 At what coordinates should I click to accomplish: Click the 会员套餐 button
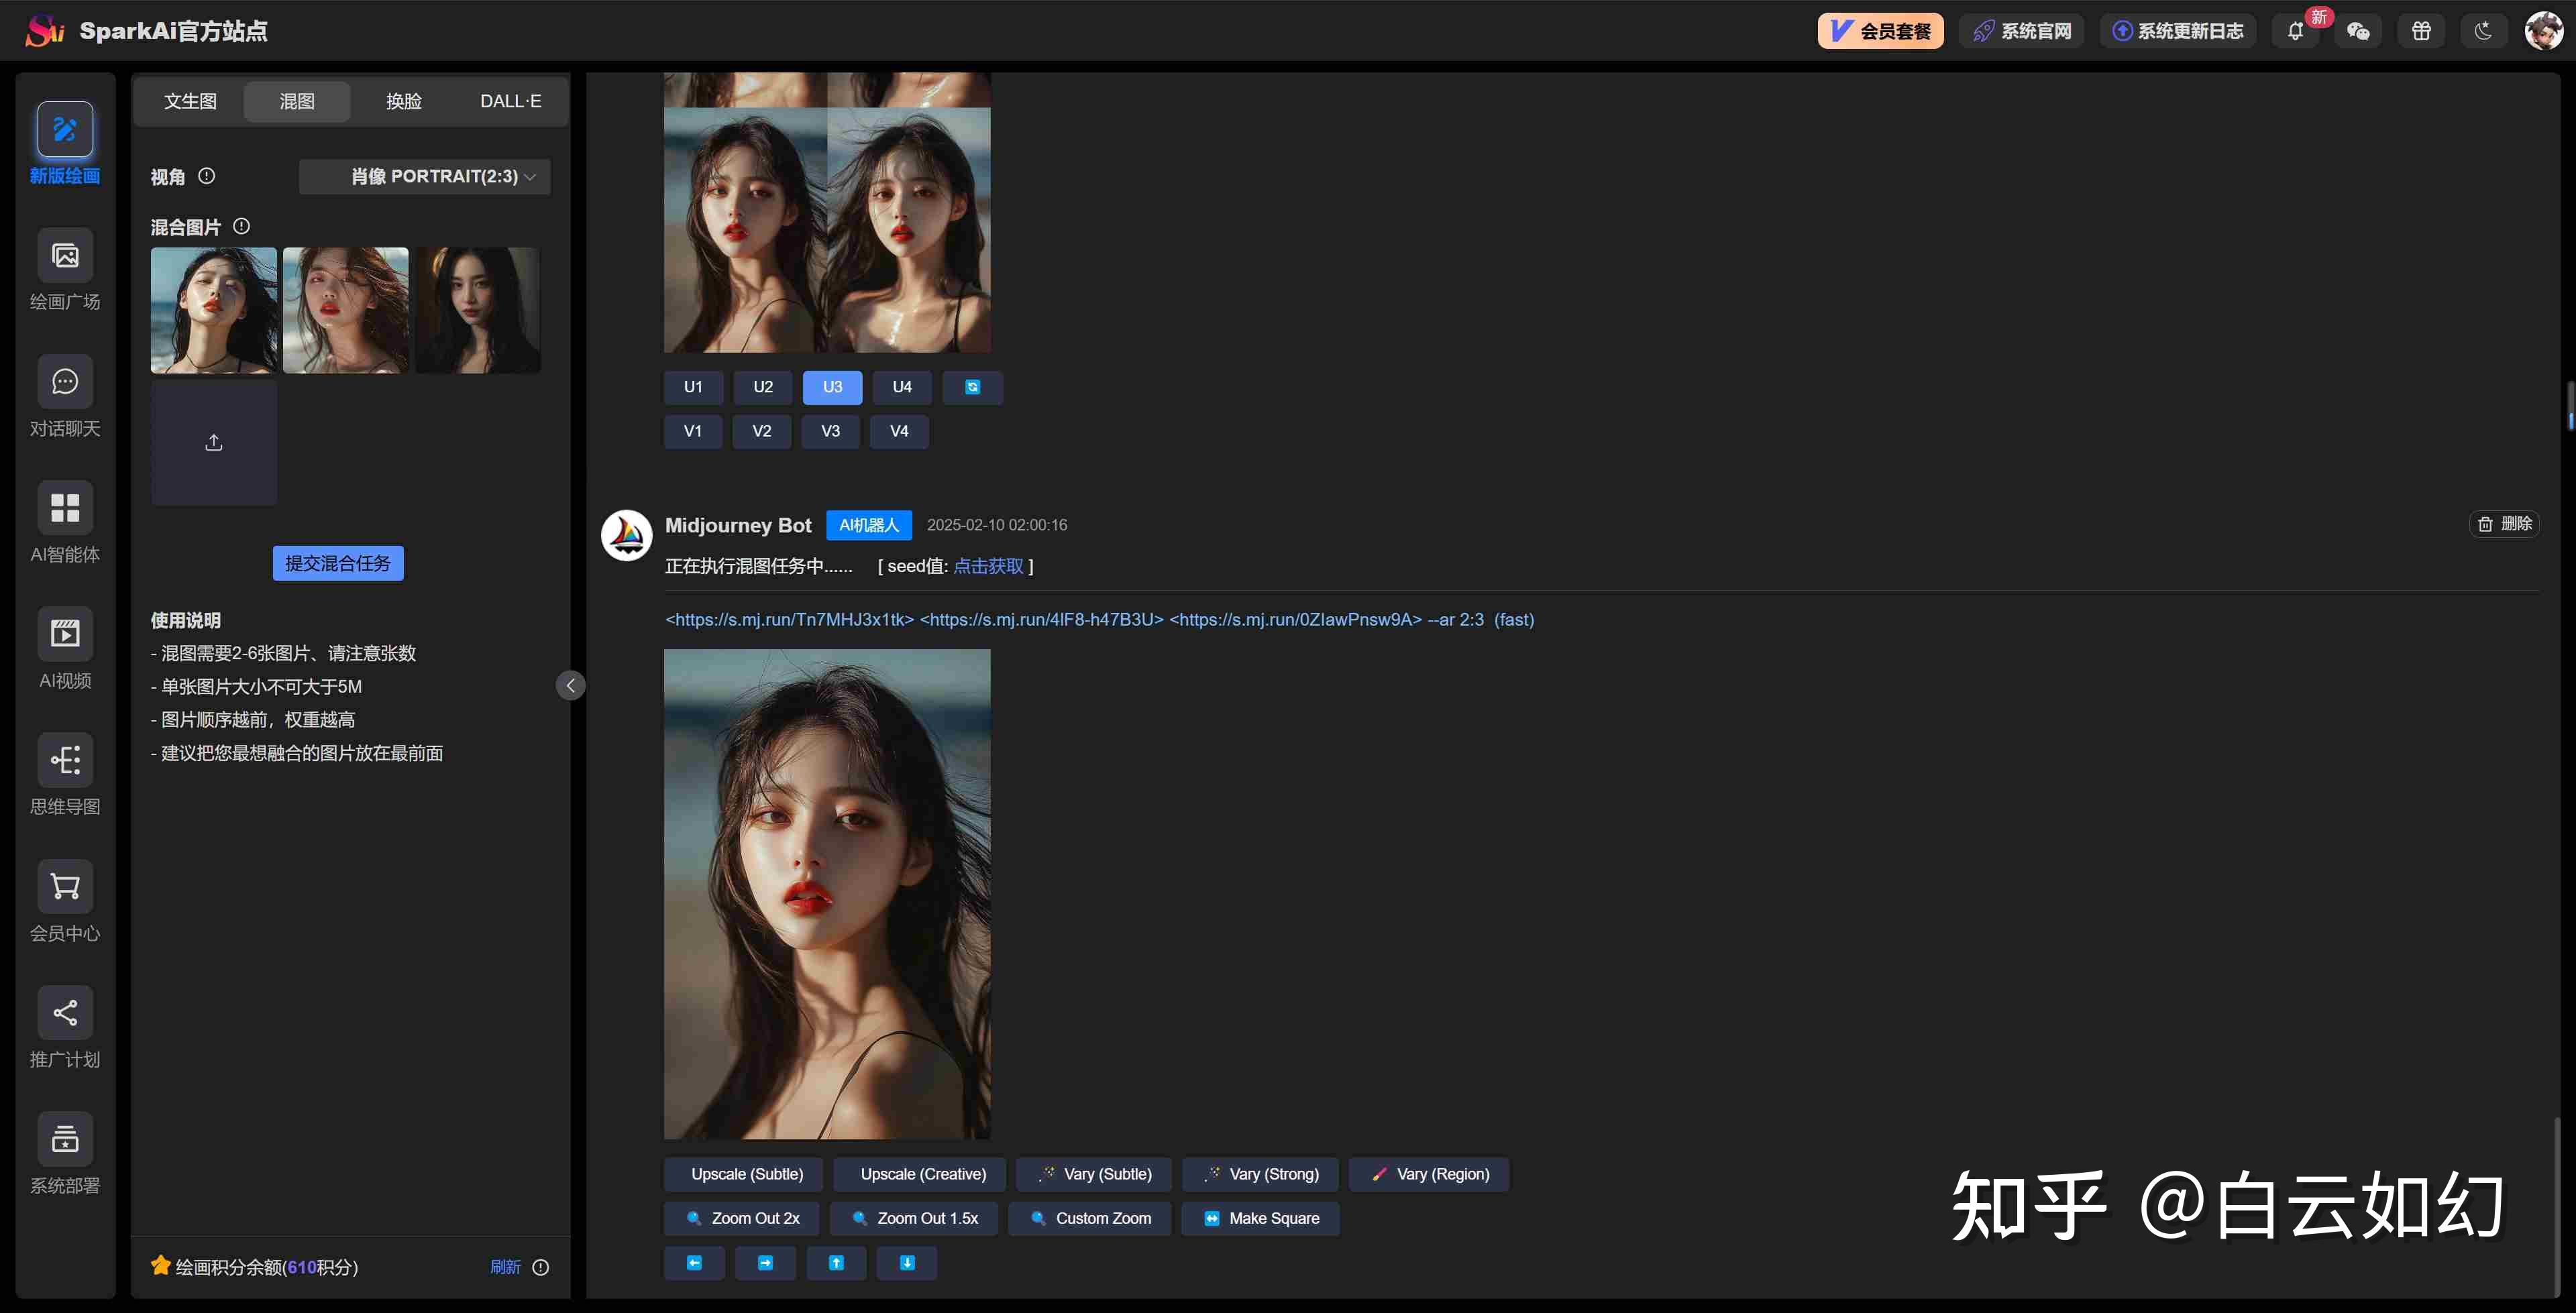pyautogui.click(x=1880, y=31)
